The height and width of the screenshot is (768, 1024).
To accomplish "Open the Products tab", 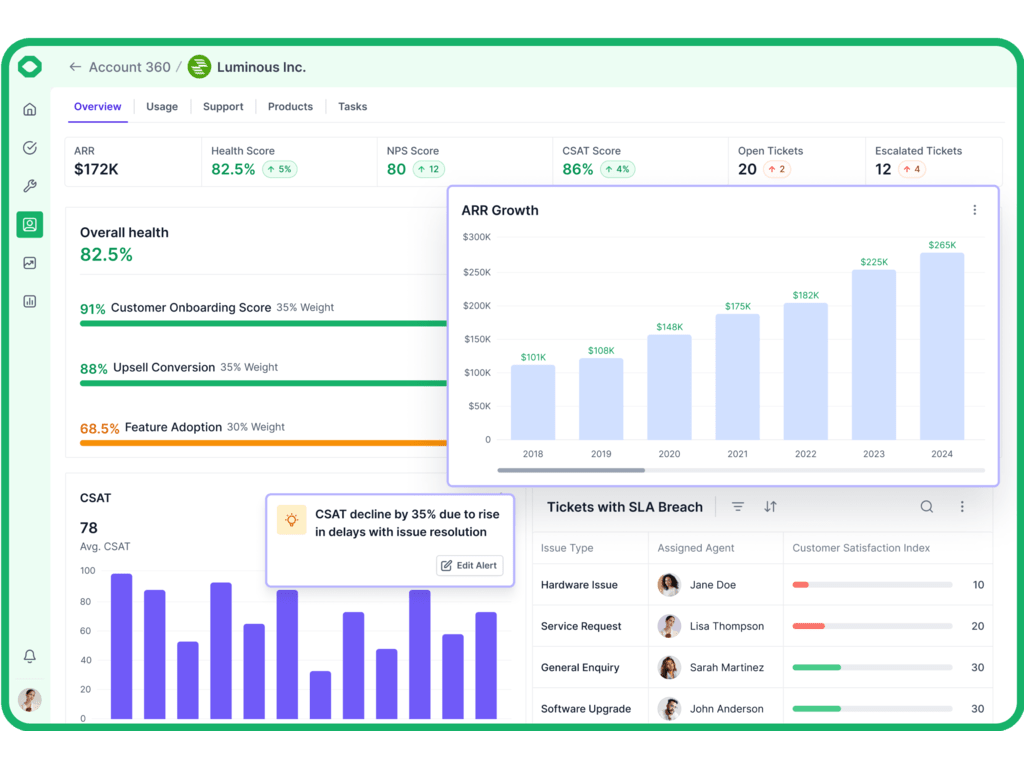I will click(x=290, y=107).
